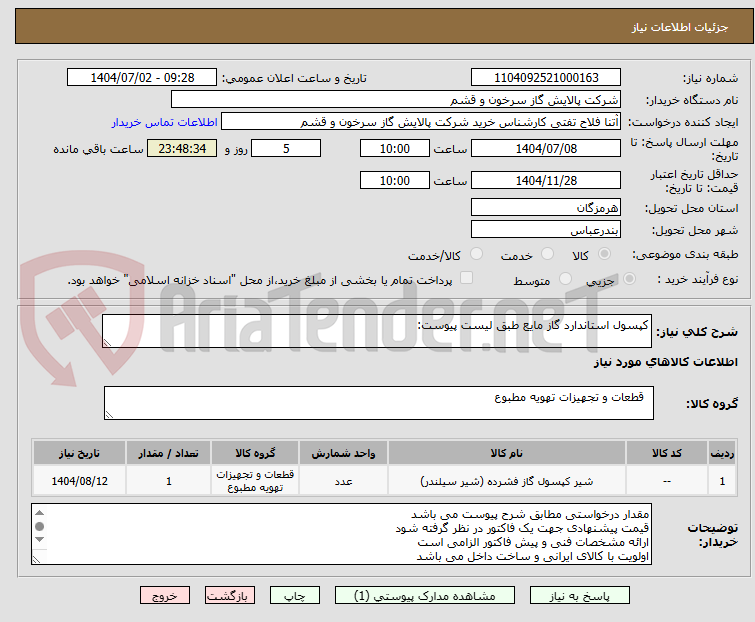The height and width of the screenshot is (622, 755).
Task: Click scroll up arrow in buyer notes
Action: 40,513
